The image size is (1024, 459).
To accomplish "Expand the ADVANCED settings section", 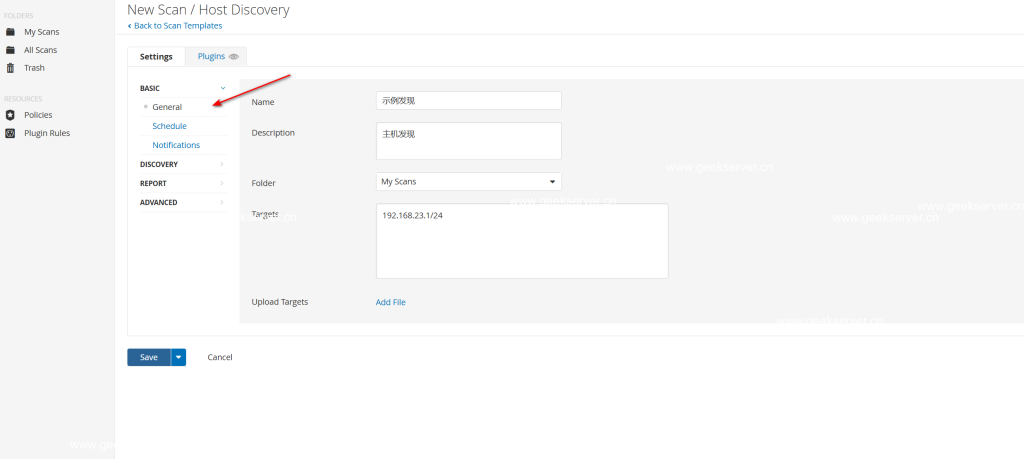I will [x=222, y=202].
